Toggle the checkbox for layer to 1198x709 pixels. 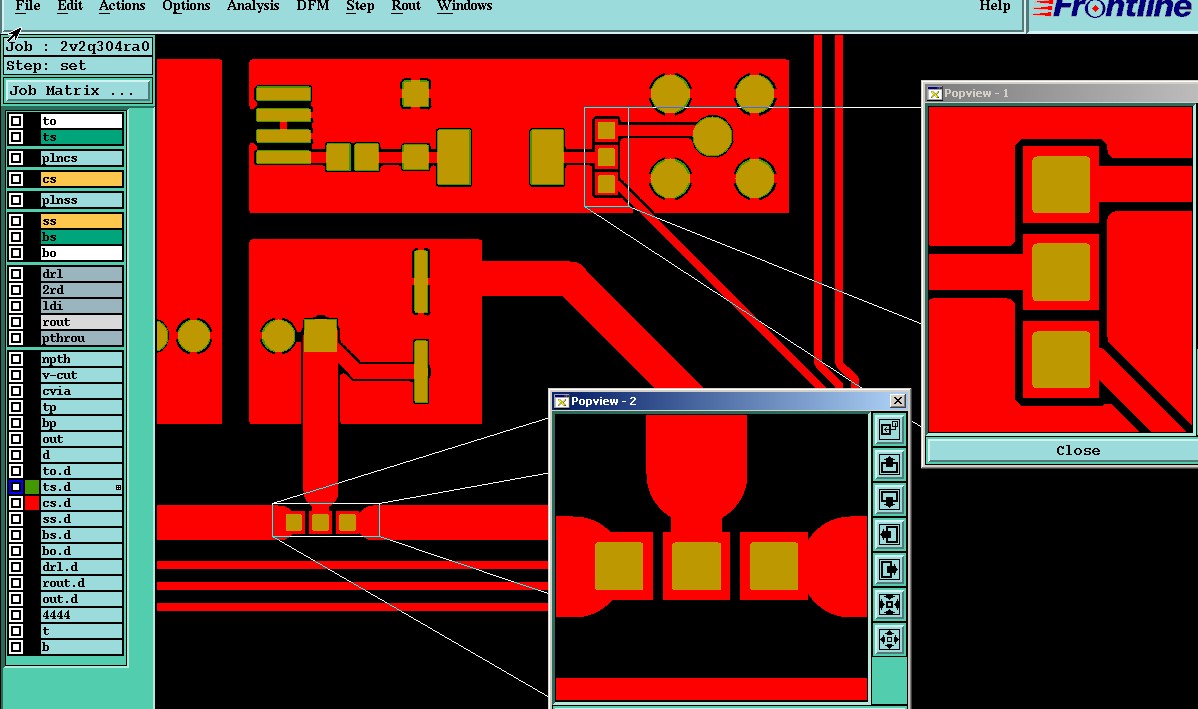15,121
